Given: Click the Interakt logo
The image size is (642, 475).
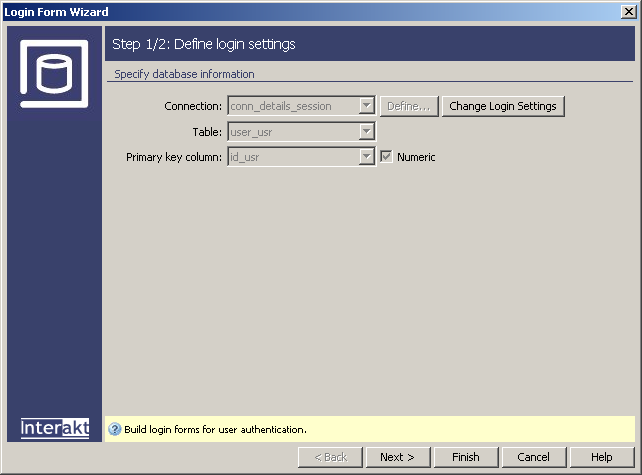Looking at the screenshot, I should click(x=55, y=428).
